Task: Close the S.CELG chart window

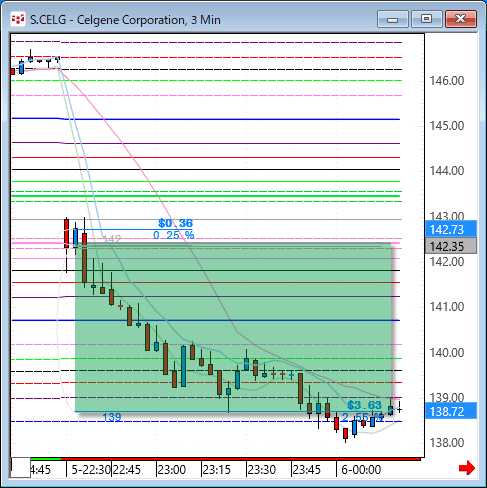Action: [461, 19]
